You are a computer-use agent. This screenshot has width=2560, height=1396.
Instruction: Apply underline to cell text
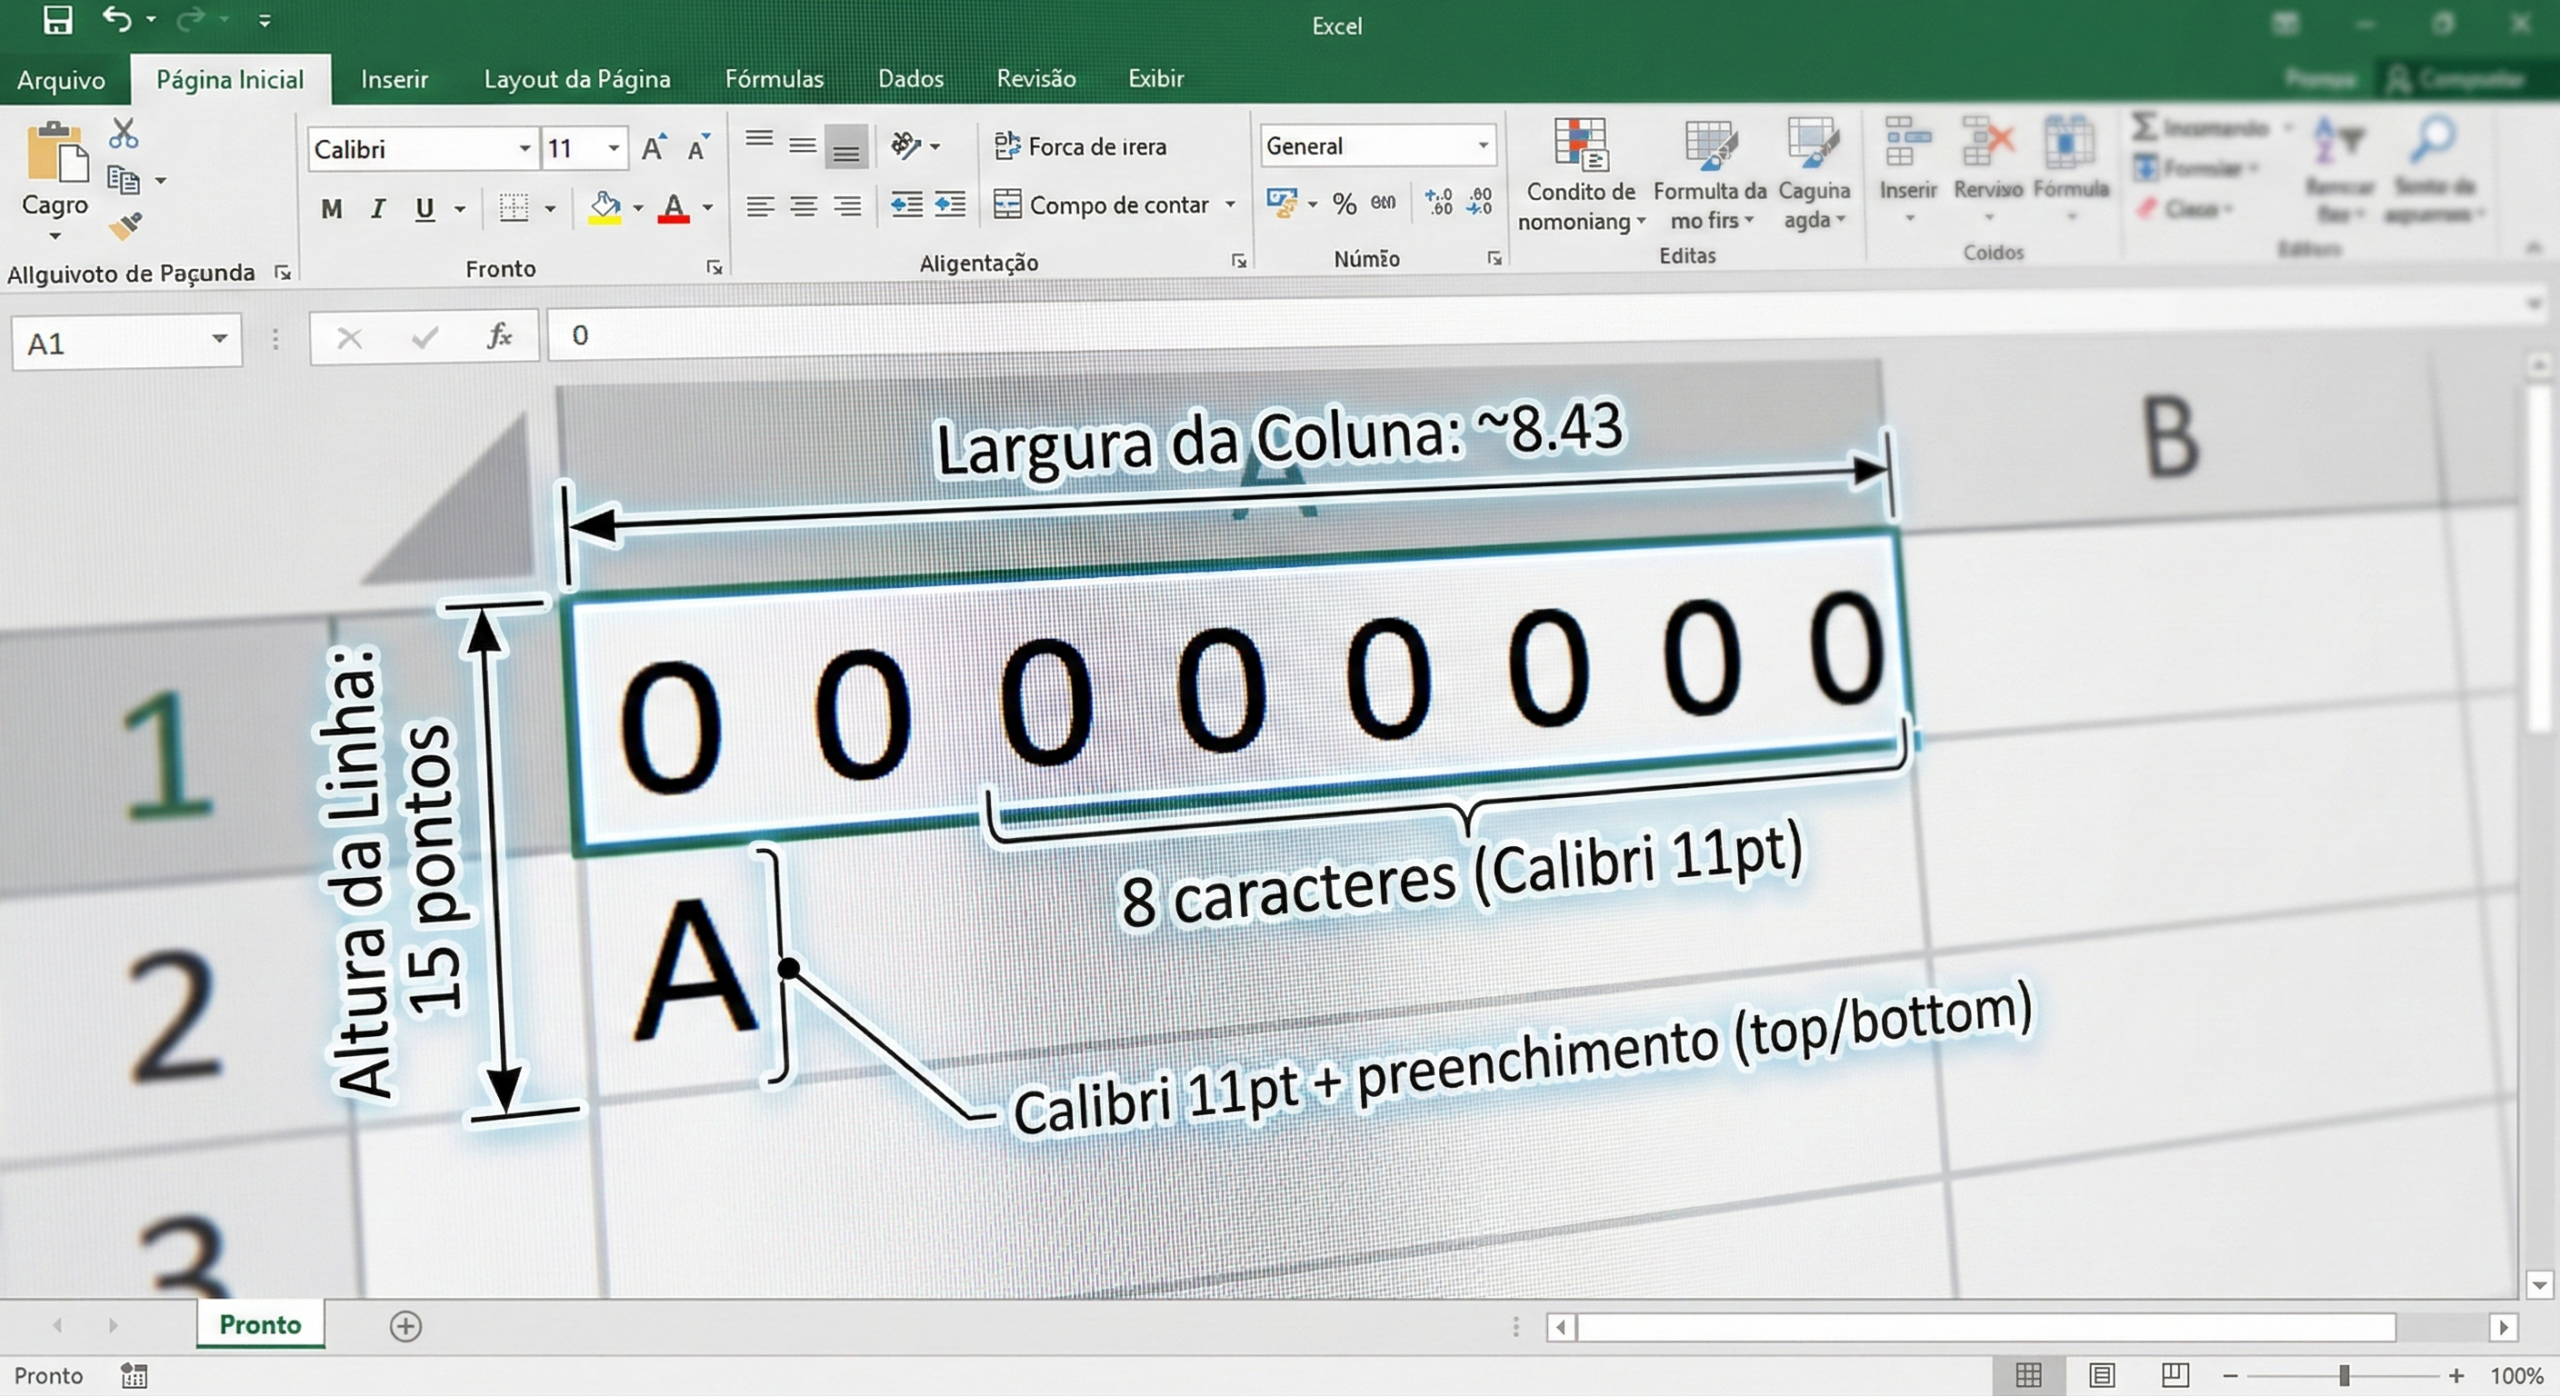(x=425, y=208)
